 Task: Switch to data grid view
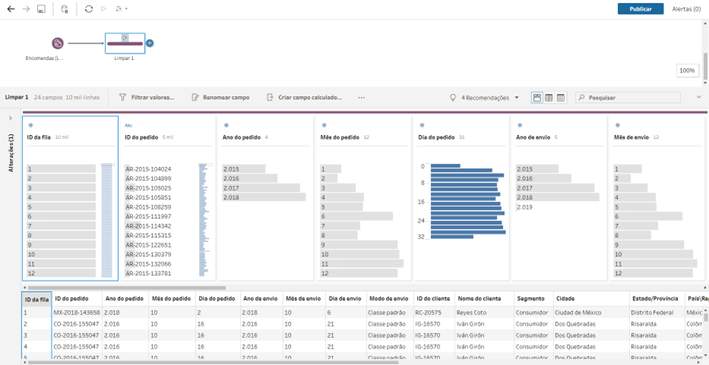click(549, 97)
